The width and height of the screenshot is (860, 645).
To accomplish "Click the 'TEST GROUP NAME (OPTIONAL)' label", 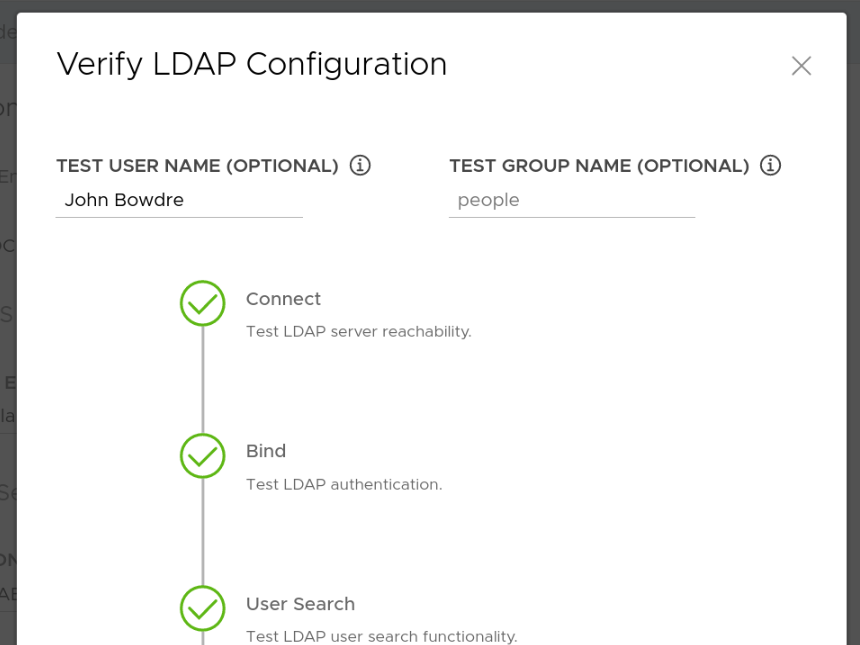I will (599, 166).
